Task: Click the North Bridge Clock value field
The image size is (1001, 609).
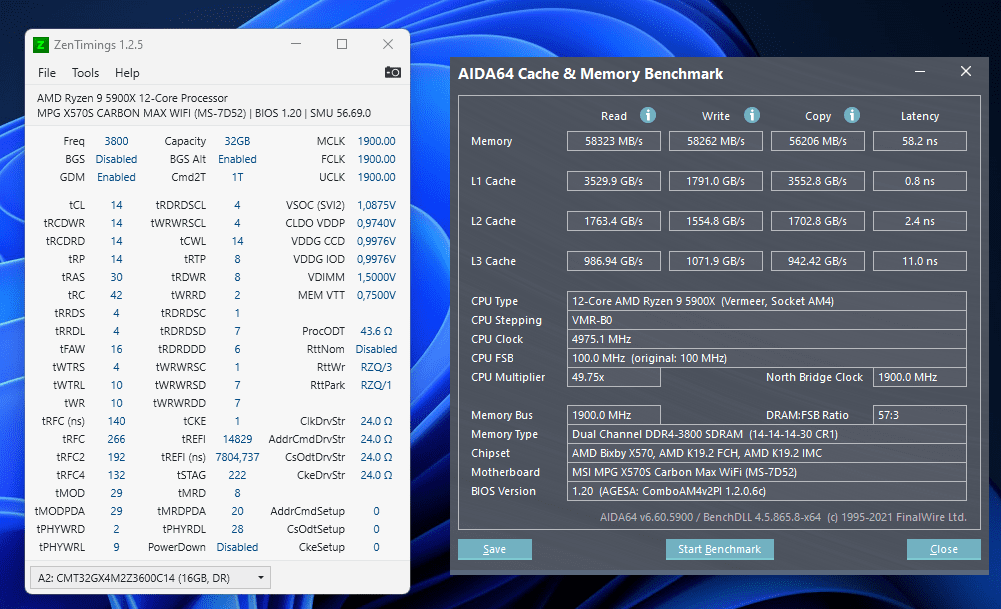Action: [920, 377]
